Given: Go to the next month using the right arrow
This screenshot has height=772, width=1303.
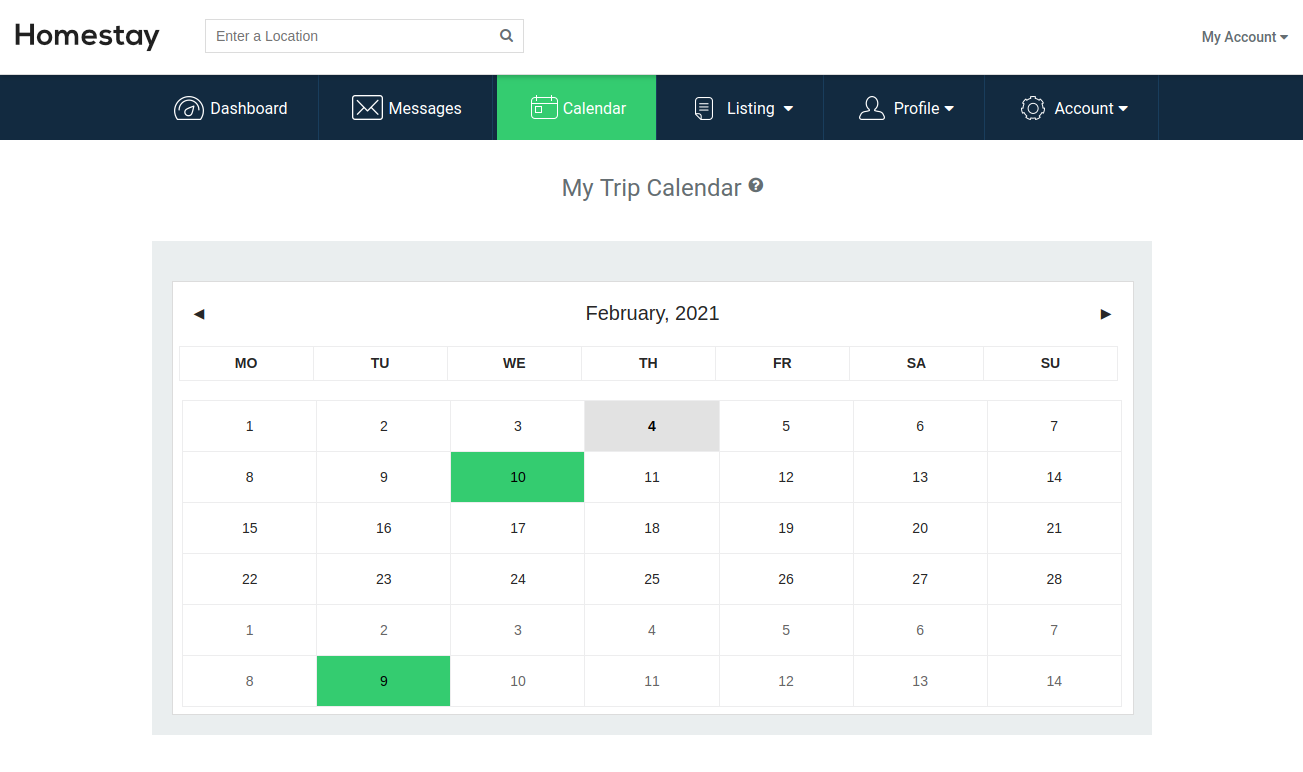Looking at the screenshot, I should 1105,314.
